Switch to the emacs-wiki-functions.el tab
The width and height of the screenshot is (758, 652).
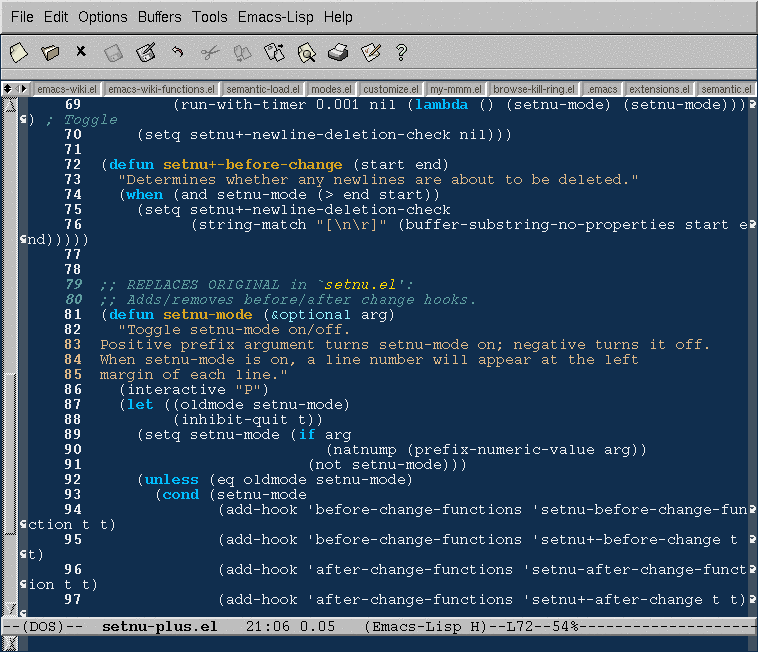point(161,89)
